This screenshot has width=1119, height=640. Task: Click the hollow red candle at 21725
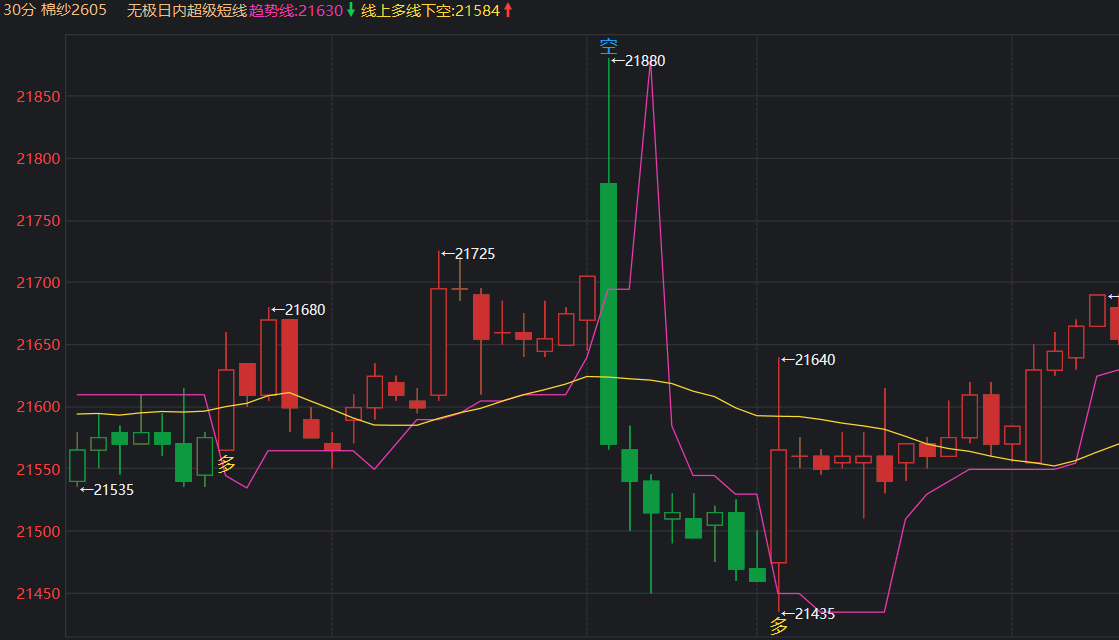pos(439,342)
